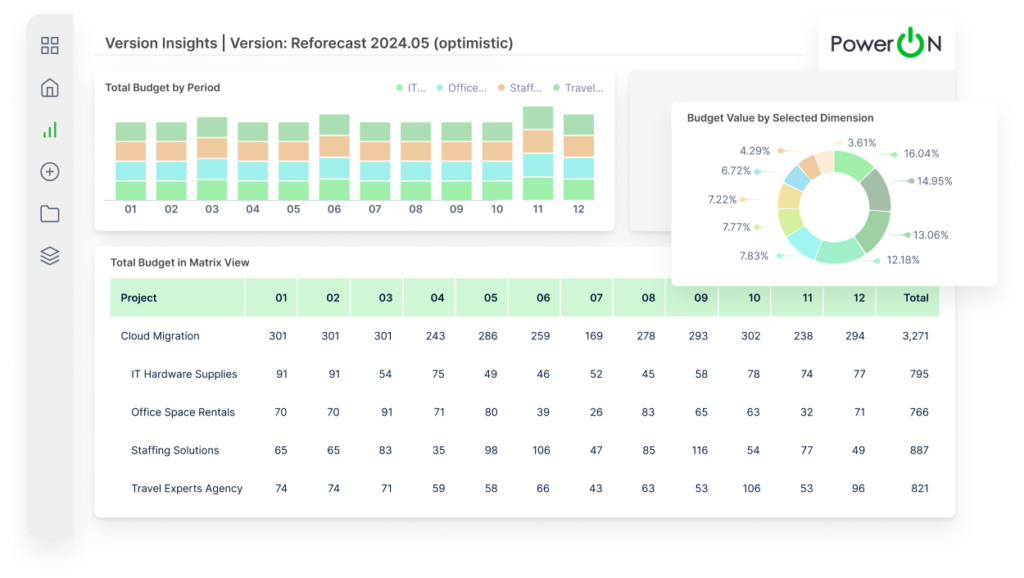Image resolution: width=1024 pixels, height=578 pixels.
Task: Open the folder icon in the sidebar
Action: (49, 213)
